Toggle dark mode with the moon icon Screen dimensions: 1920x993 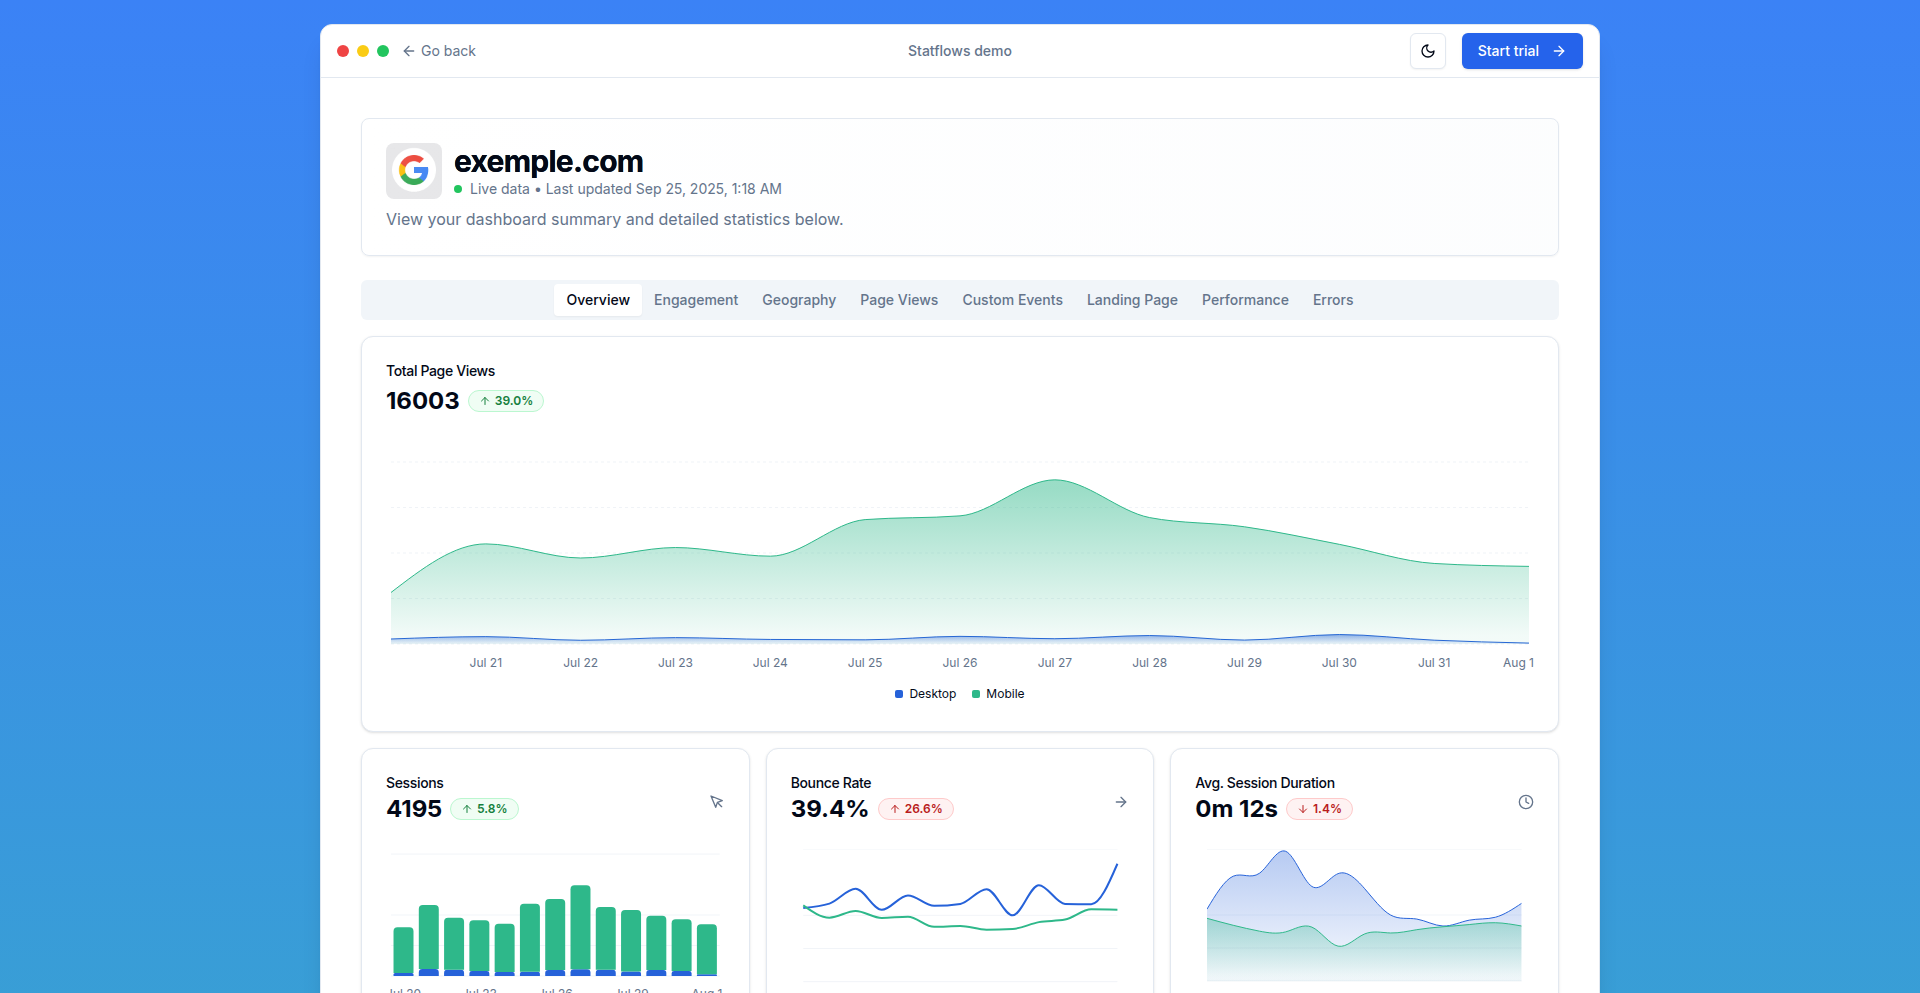point(1427,51)
